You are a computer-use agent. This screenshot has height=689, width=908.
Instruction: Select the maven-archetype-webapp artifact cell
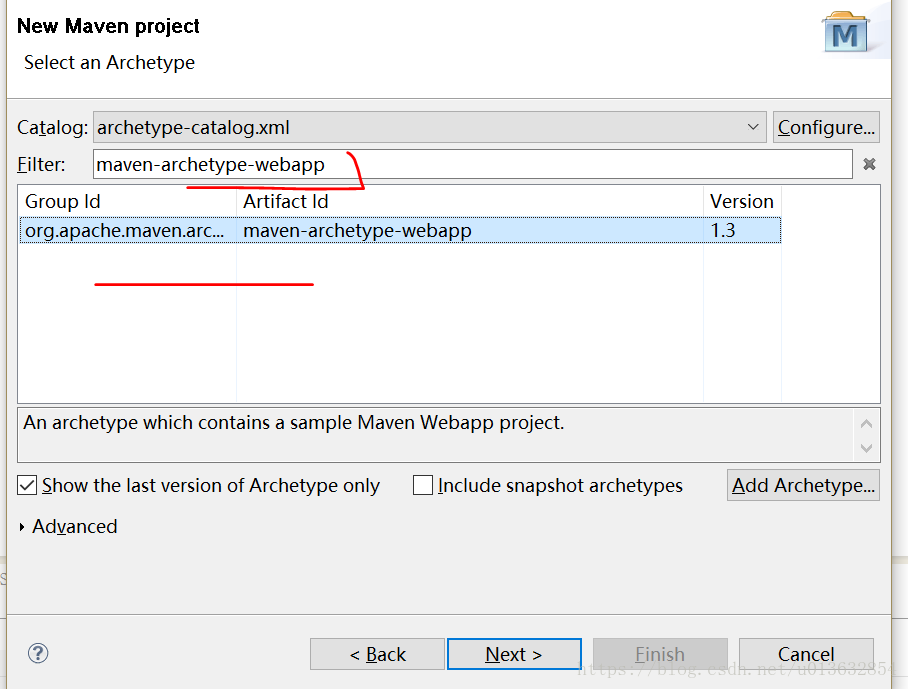tap(470, 230)
